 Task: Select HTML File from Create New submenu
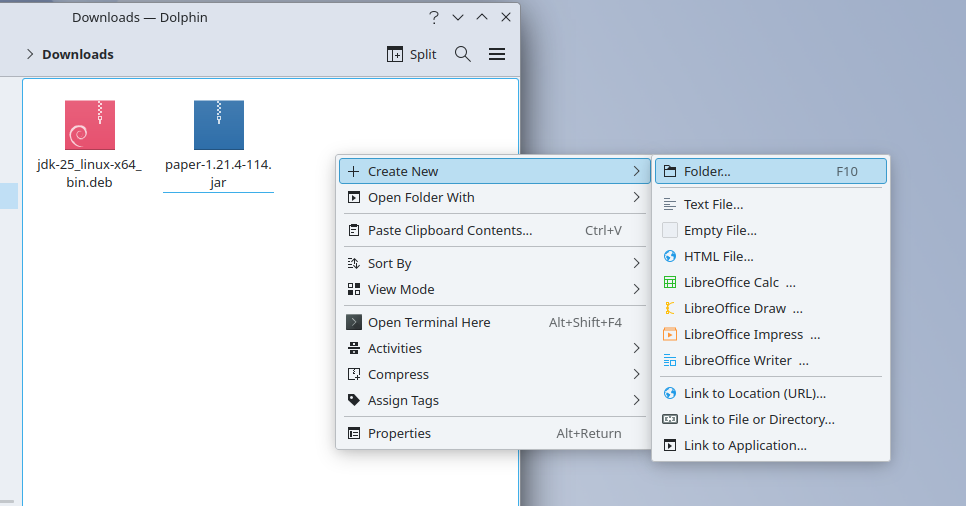click(718, 256)
